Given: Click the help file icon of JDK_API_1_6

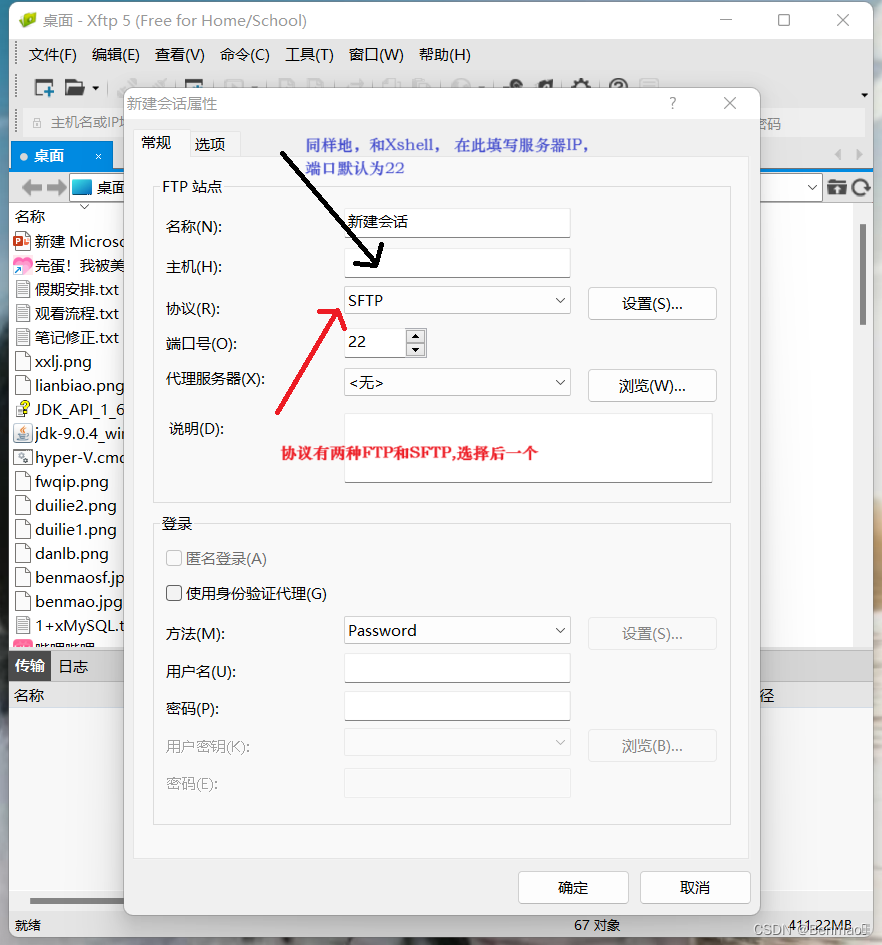Looking at the screenshot, I should [x=22, y=409].
